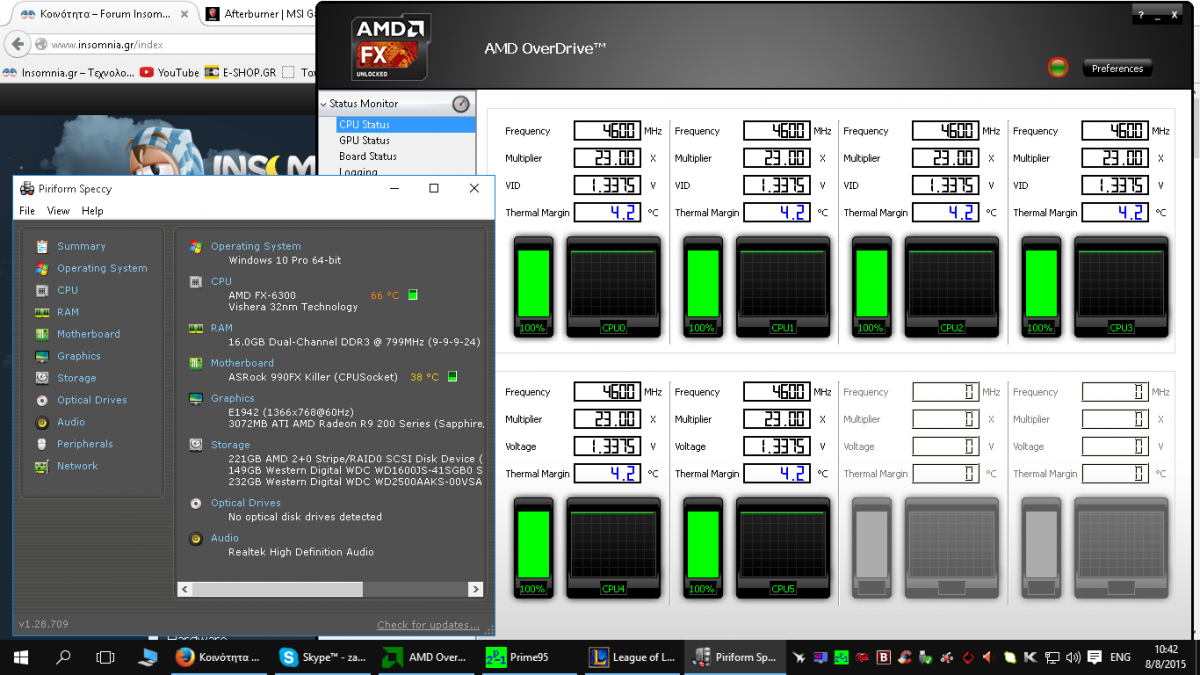Click the CPU3 usage history graph
This screenshot has height=675, width=1200.
[x=1121, y=285]
